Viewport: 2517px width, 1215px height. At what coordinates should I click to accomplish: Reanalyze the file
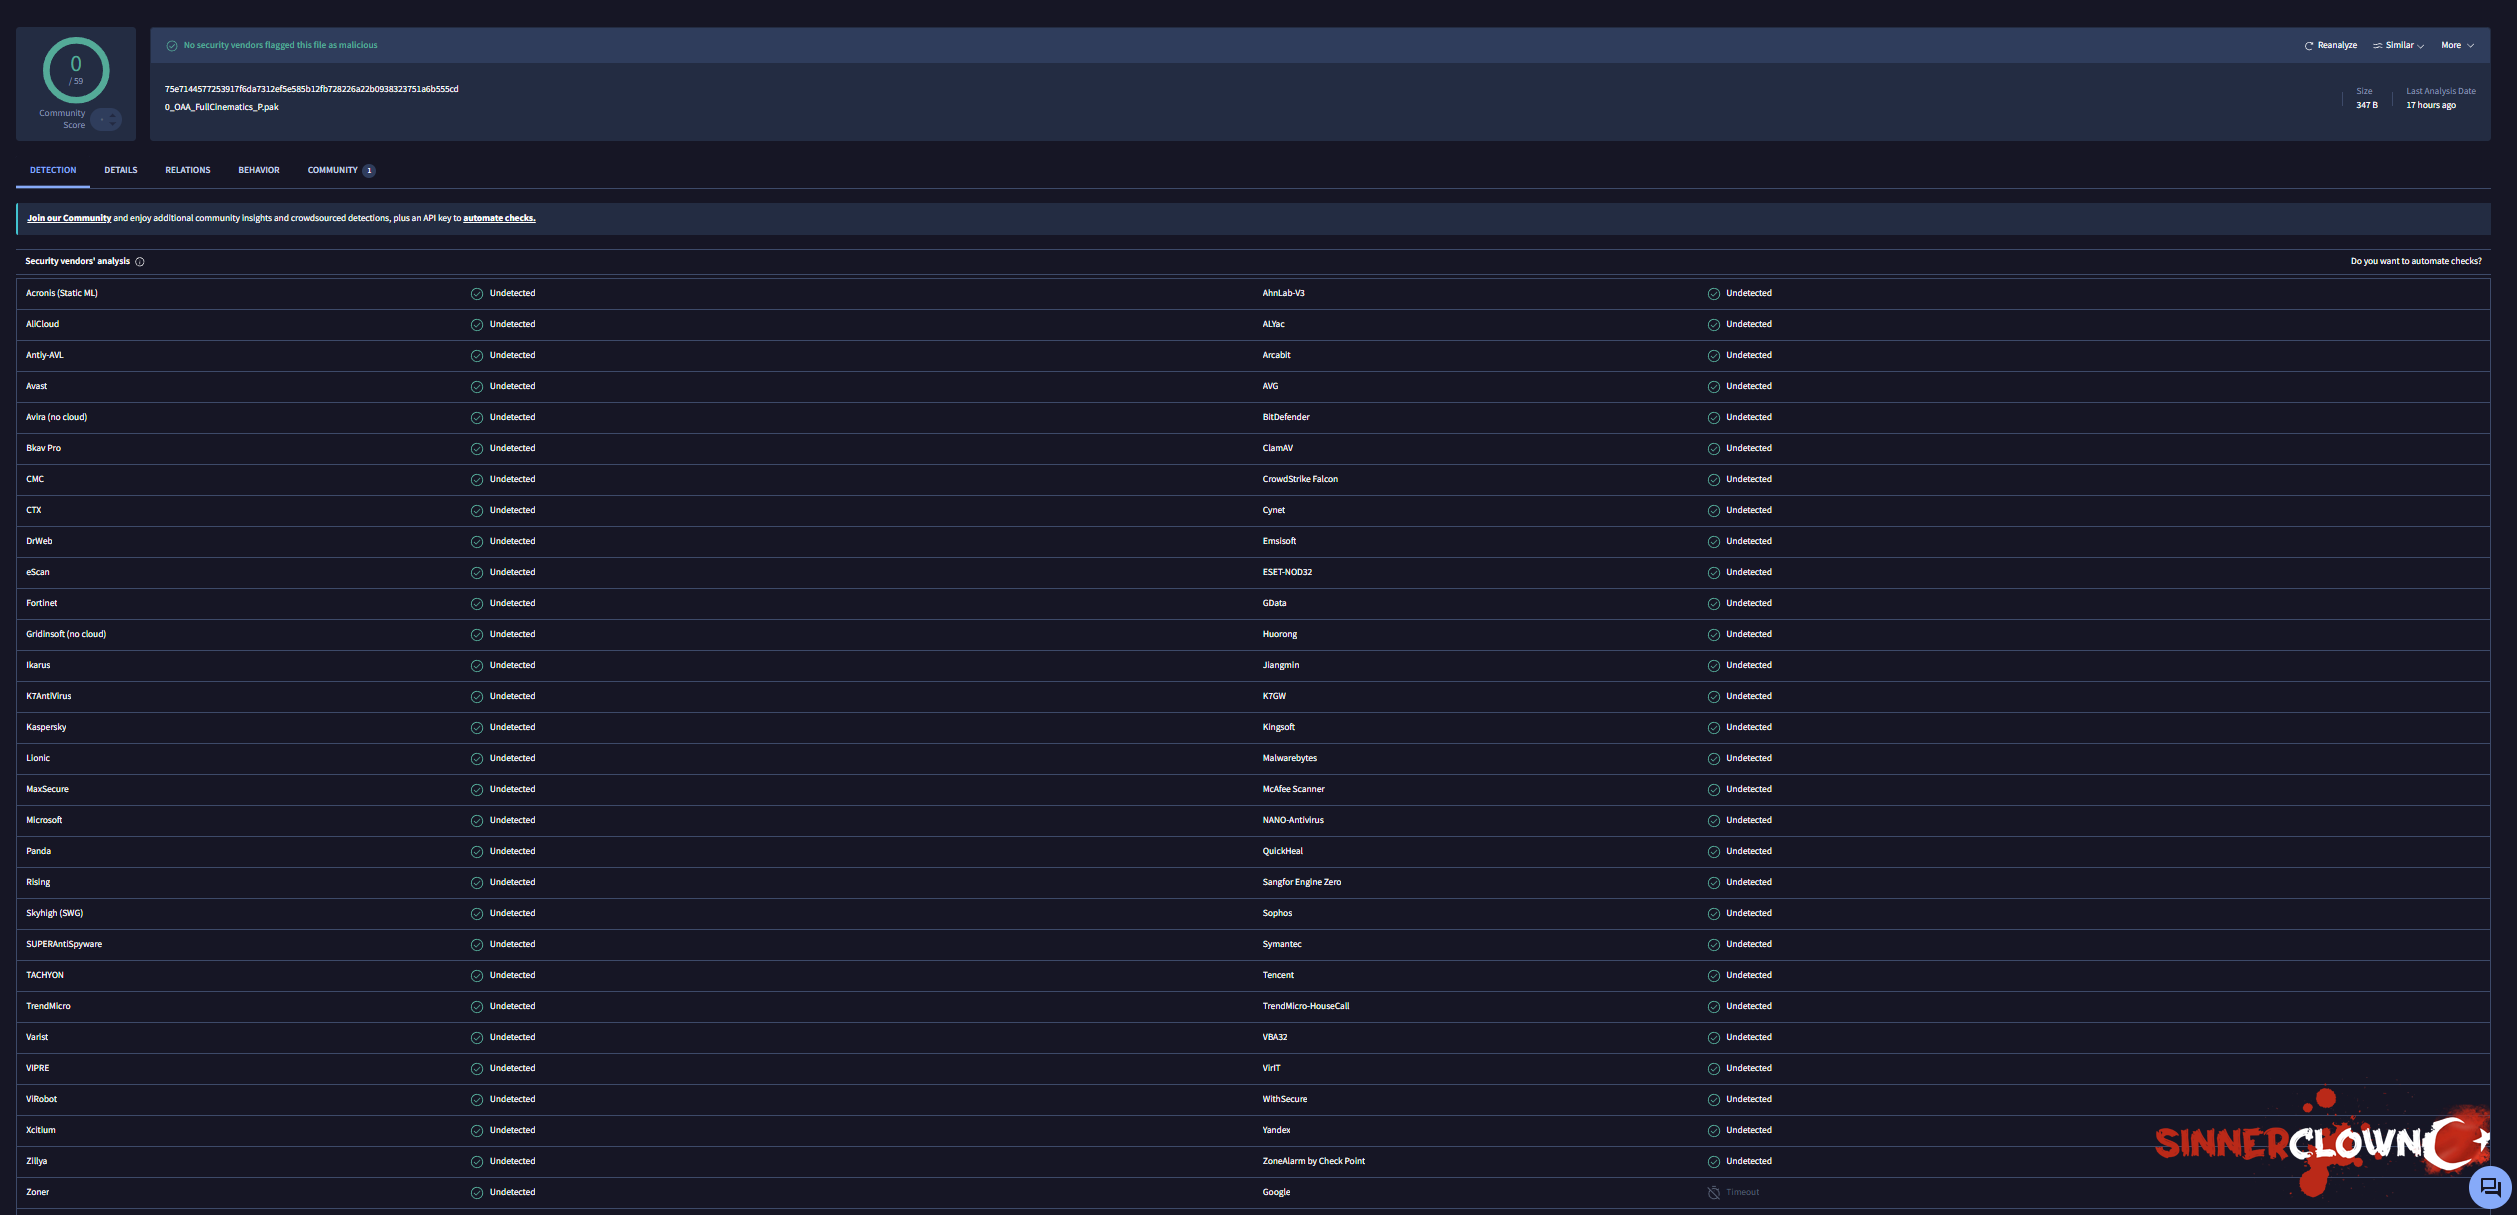(x=2331, y=45)
